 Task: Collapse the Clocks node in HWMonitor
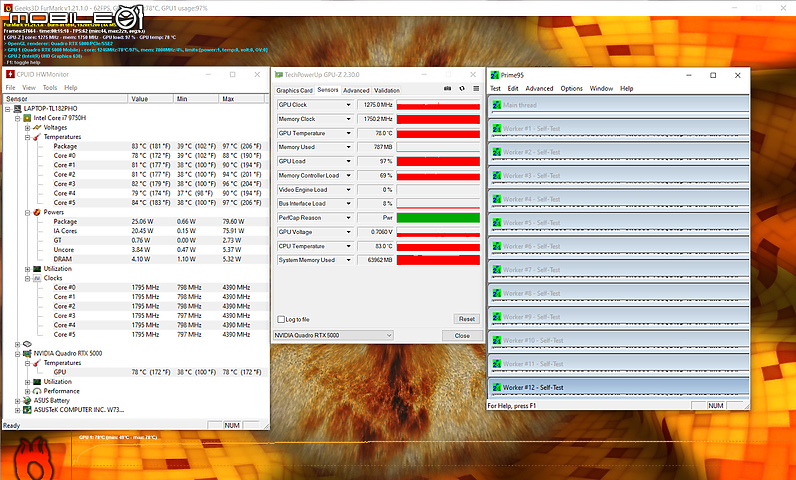click(x=27, y=279)
